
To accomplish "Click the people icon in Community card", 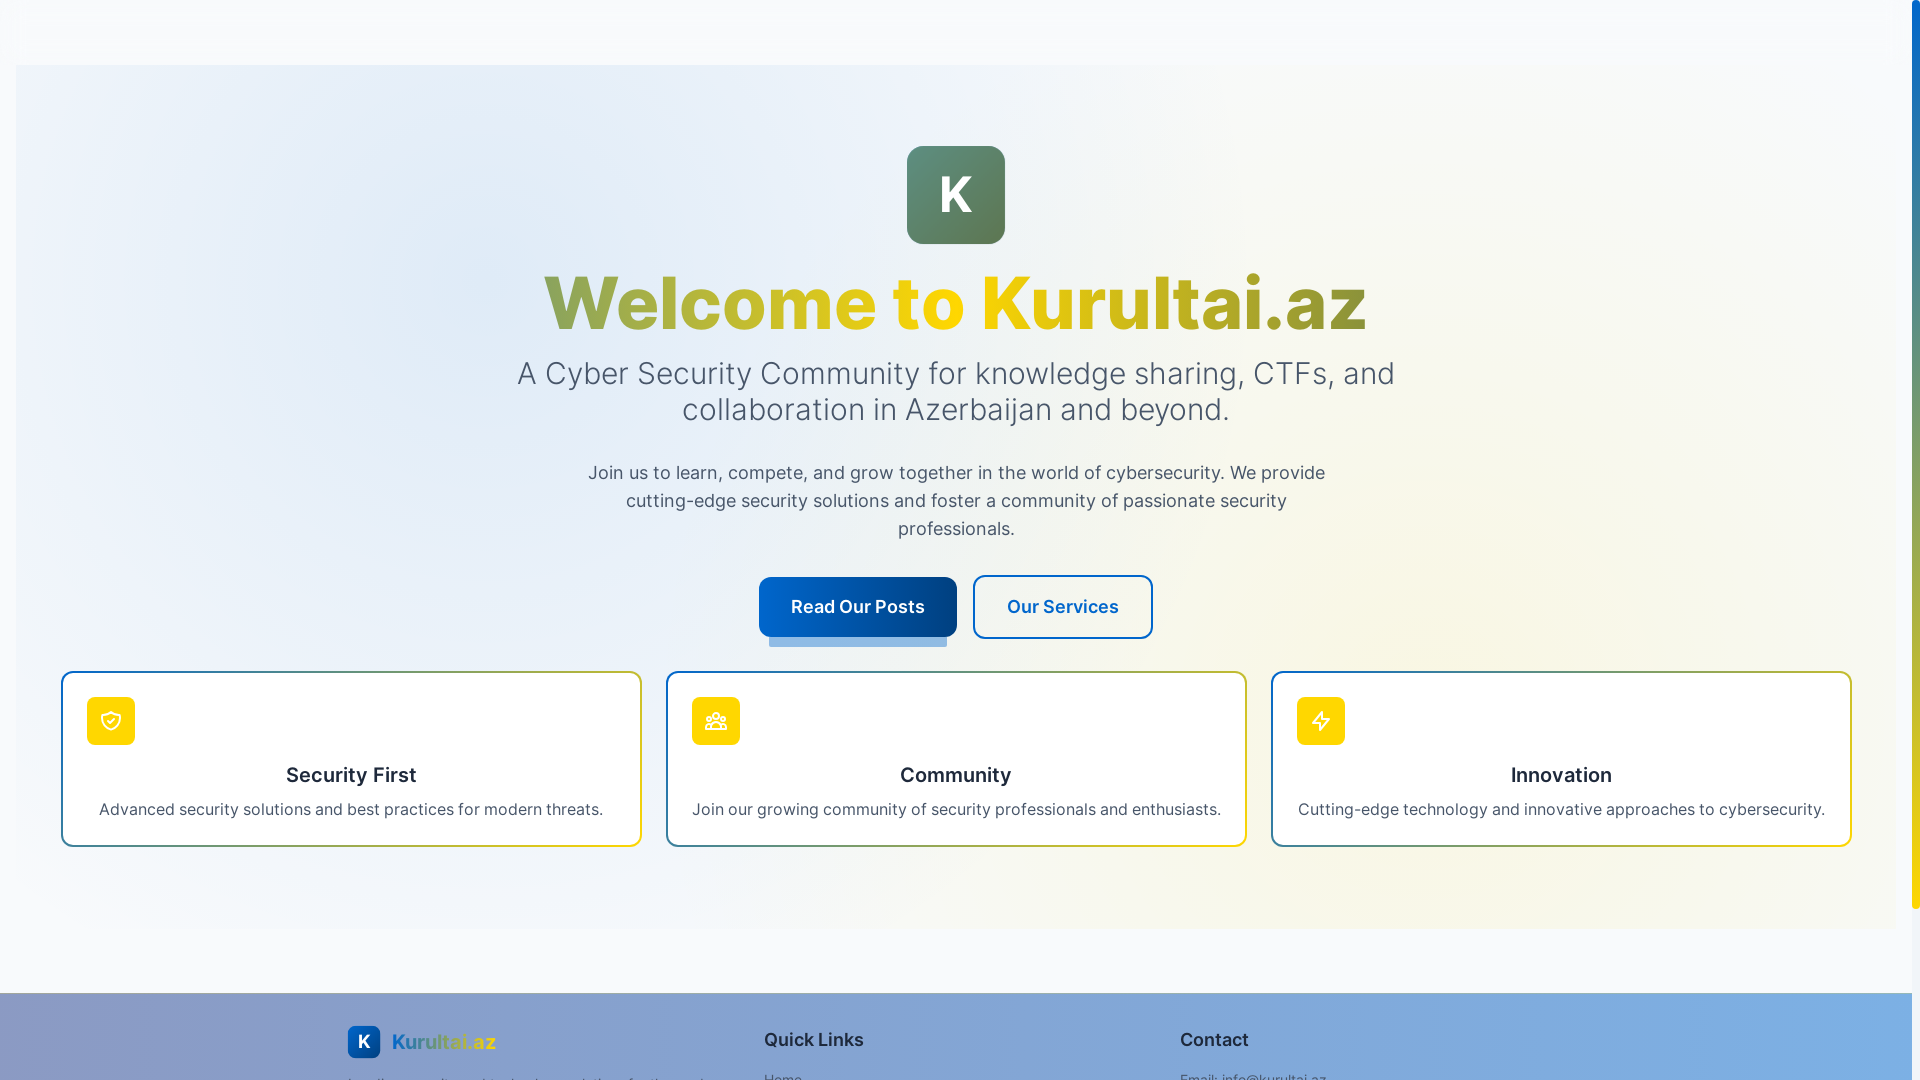I will click(x=716, y=721).
